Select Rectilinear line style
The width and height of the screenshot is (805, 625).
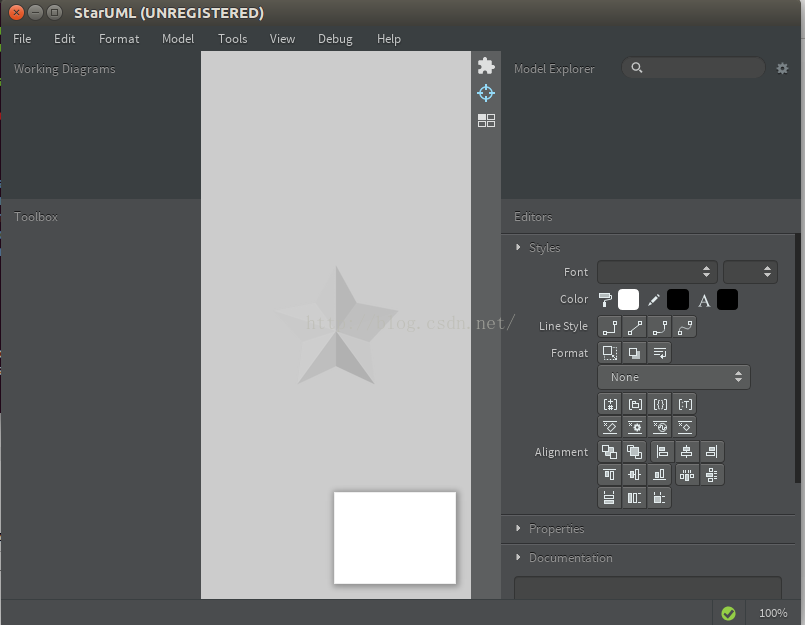coord(610,327)
